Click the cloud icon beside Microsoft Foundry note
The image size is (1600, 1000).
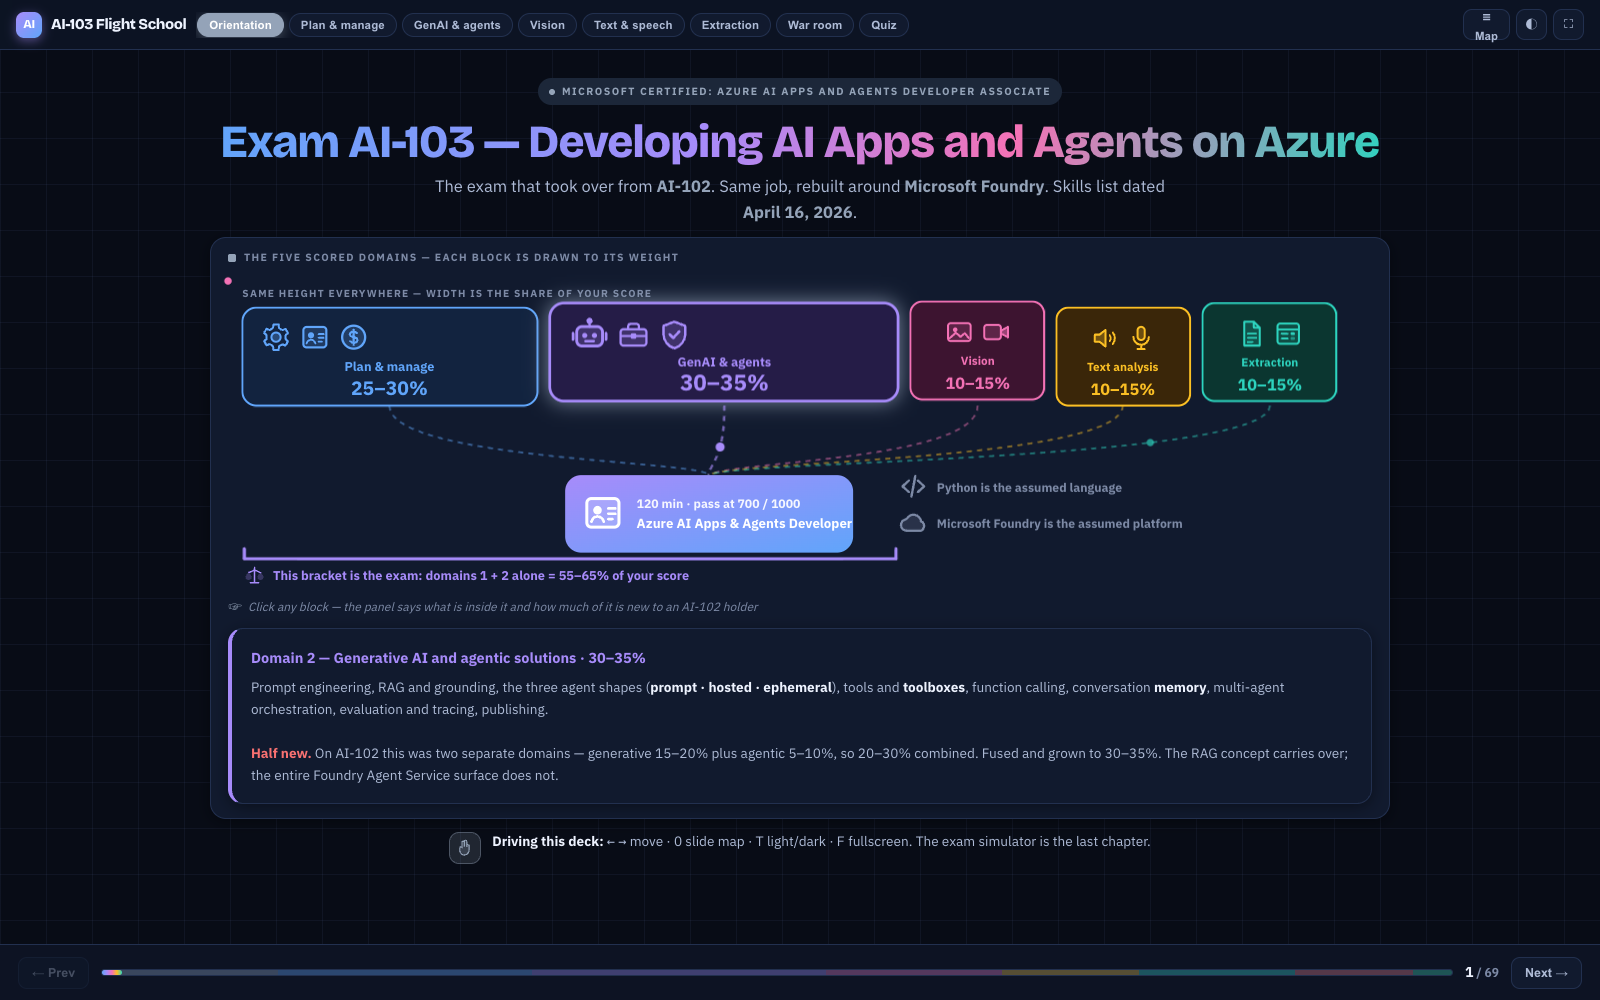(913, 523)
